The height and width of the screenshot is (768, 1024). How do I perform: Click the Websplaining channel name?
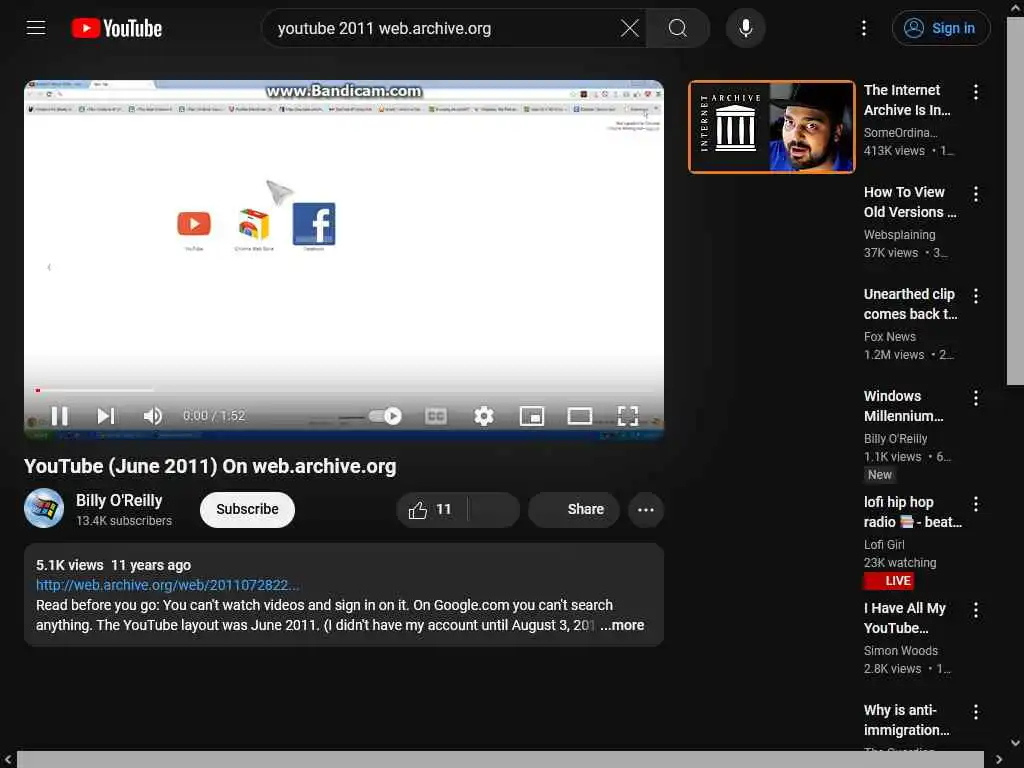(899, 234)
